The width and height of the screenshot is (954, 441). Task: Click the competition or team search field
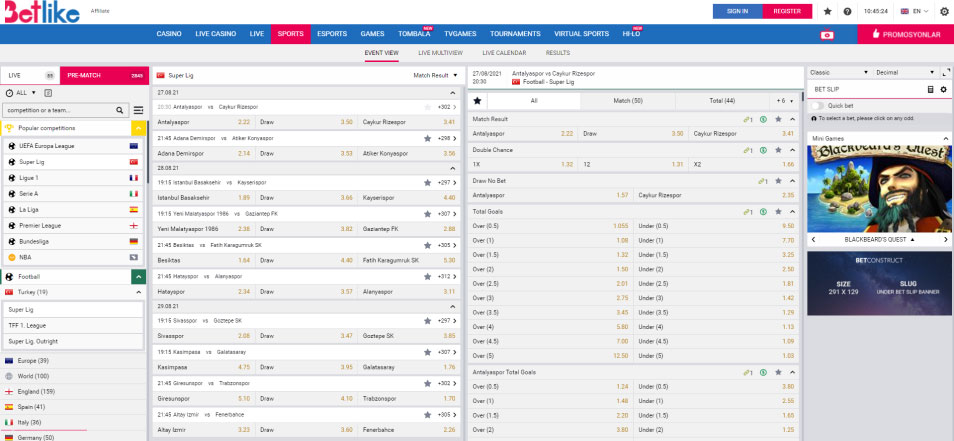pyautogui.click(x=58, y=111)
